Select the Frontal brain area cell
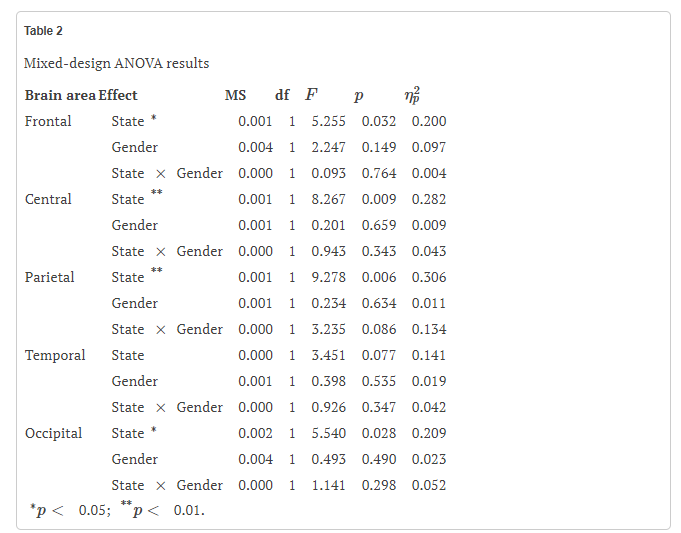Viewport: 681px width, 533px height. [x=48, y=121]
